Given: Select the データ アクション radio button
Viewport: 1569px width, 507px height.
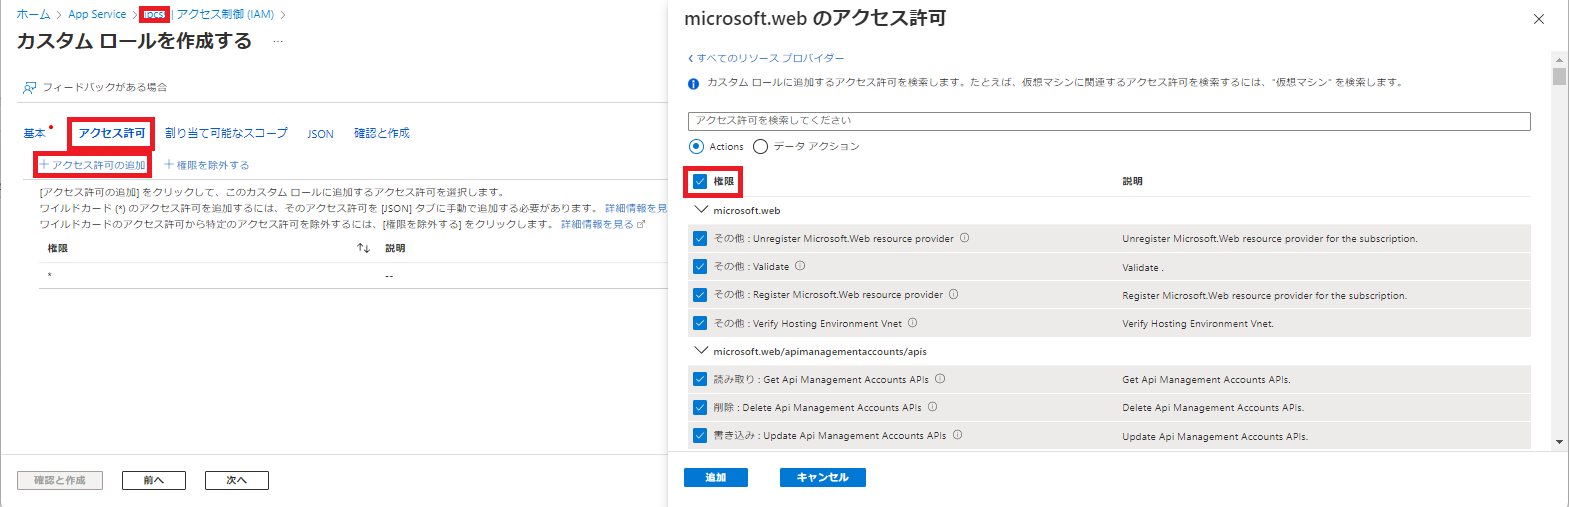Looking at the screenshot, I should click(x=760, y=146).
